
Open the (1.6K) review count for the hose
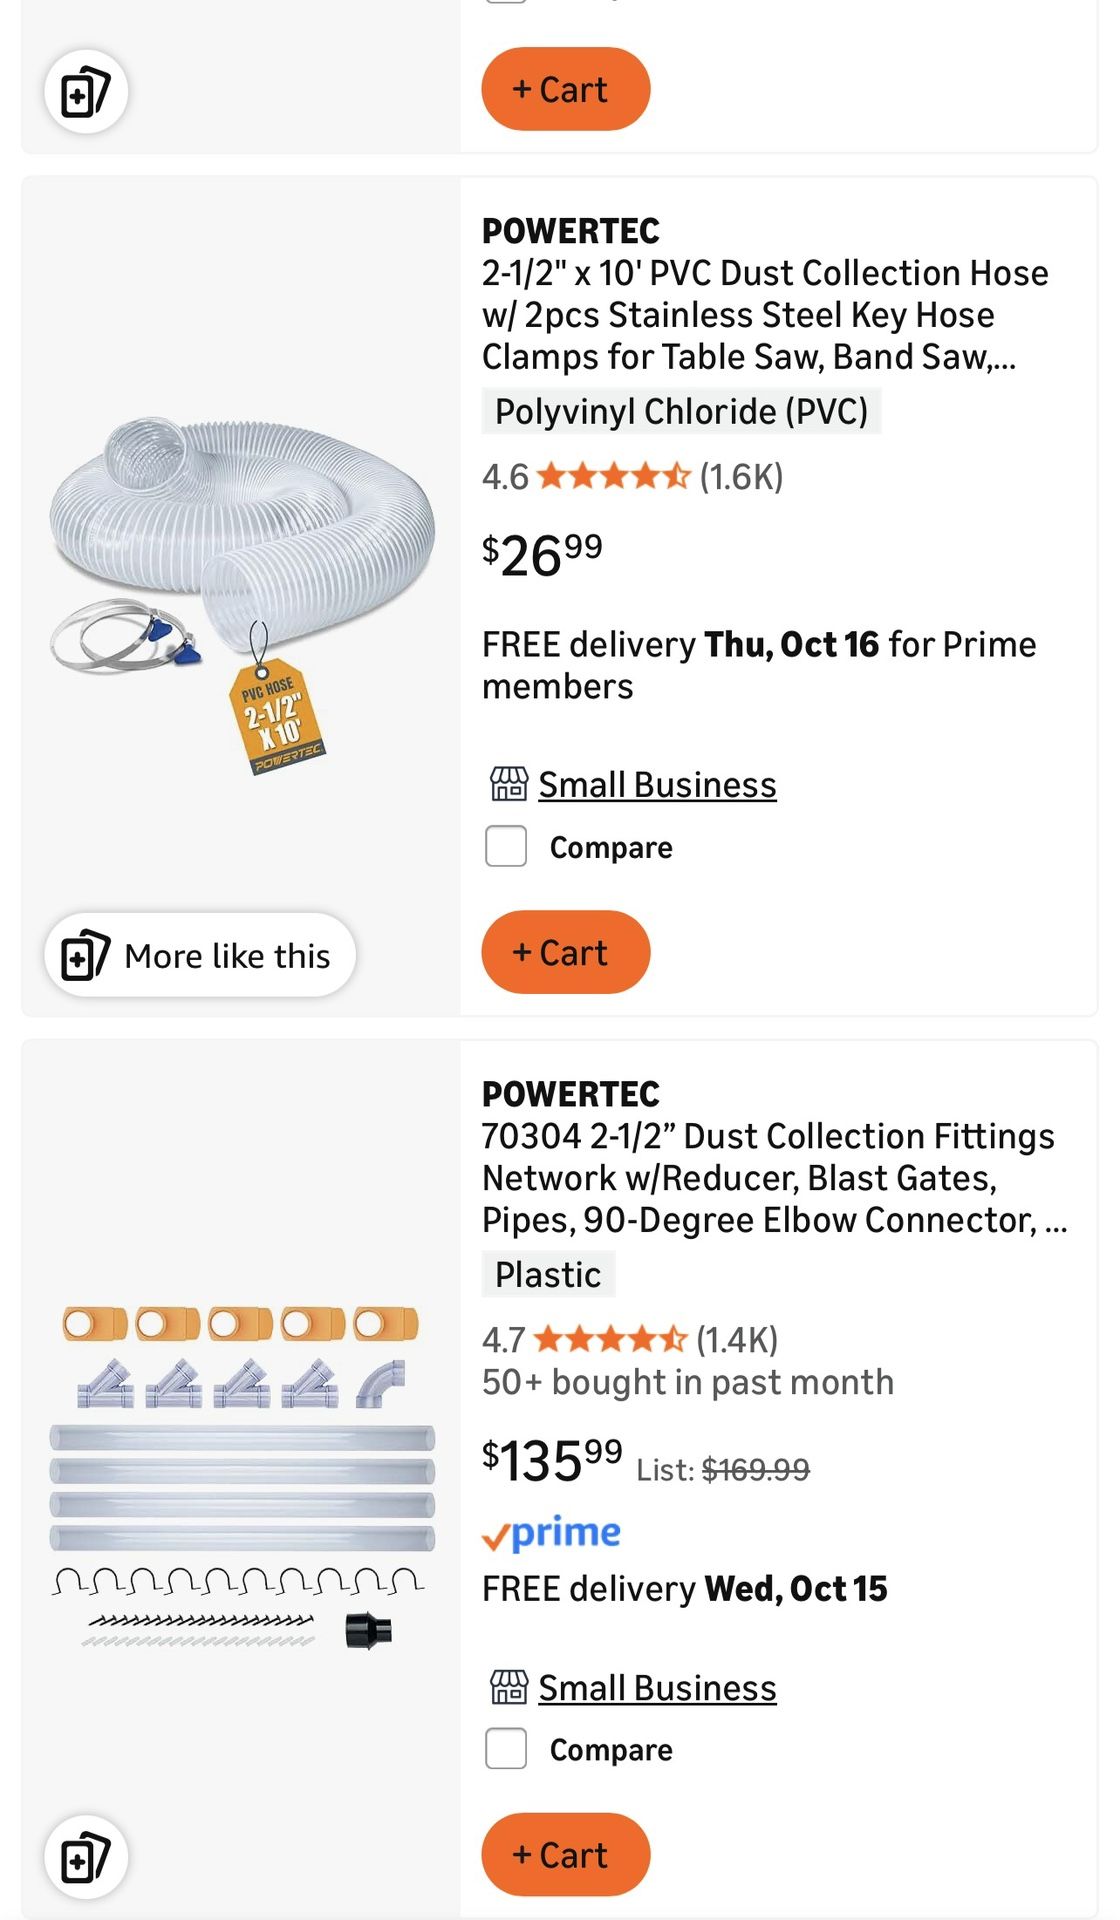(x=741, y=477)
